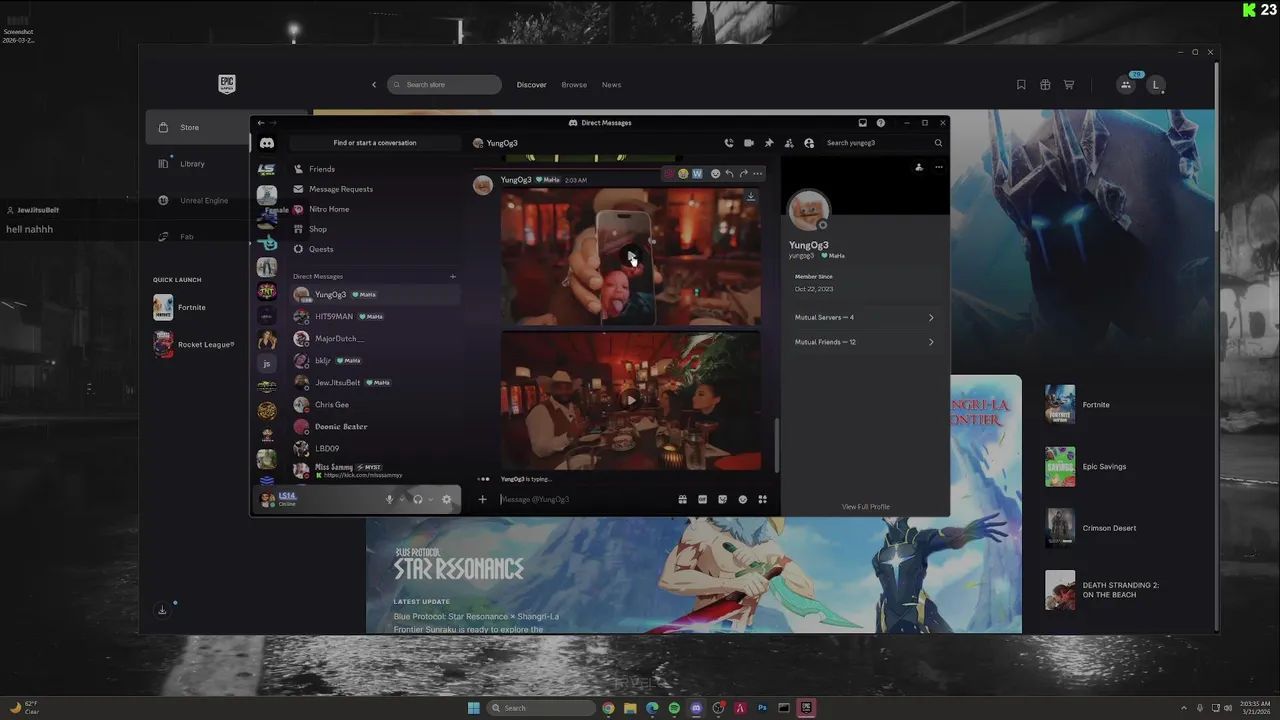React with the laughing emoji
Screen dimensions: 1280x720
point(683,174)
